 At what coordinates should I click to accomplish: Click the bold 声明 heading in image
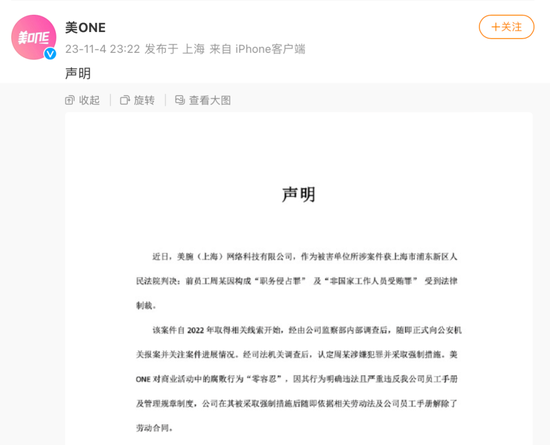[299, 195]
